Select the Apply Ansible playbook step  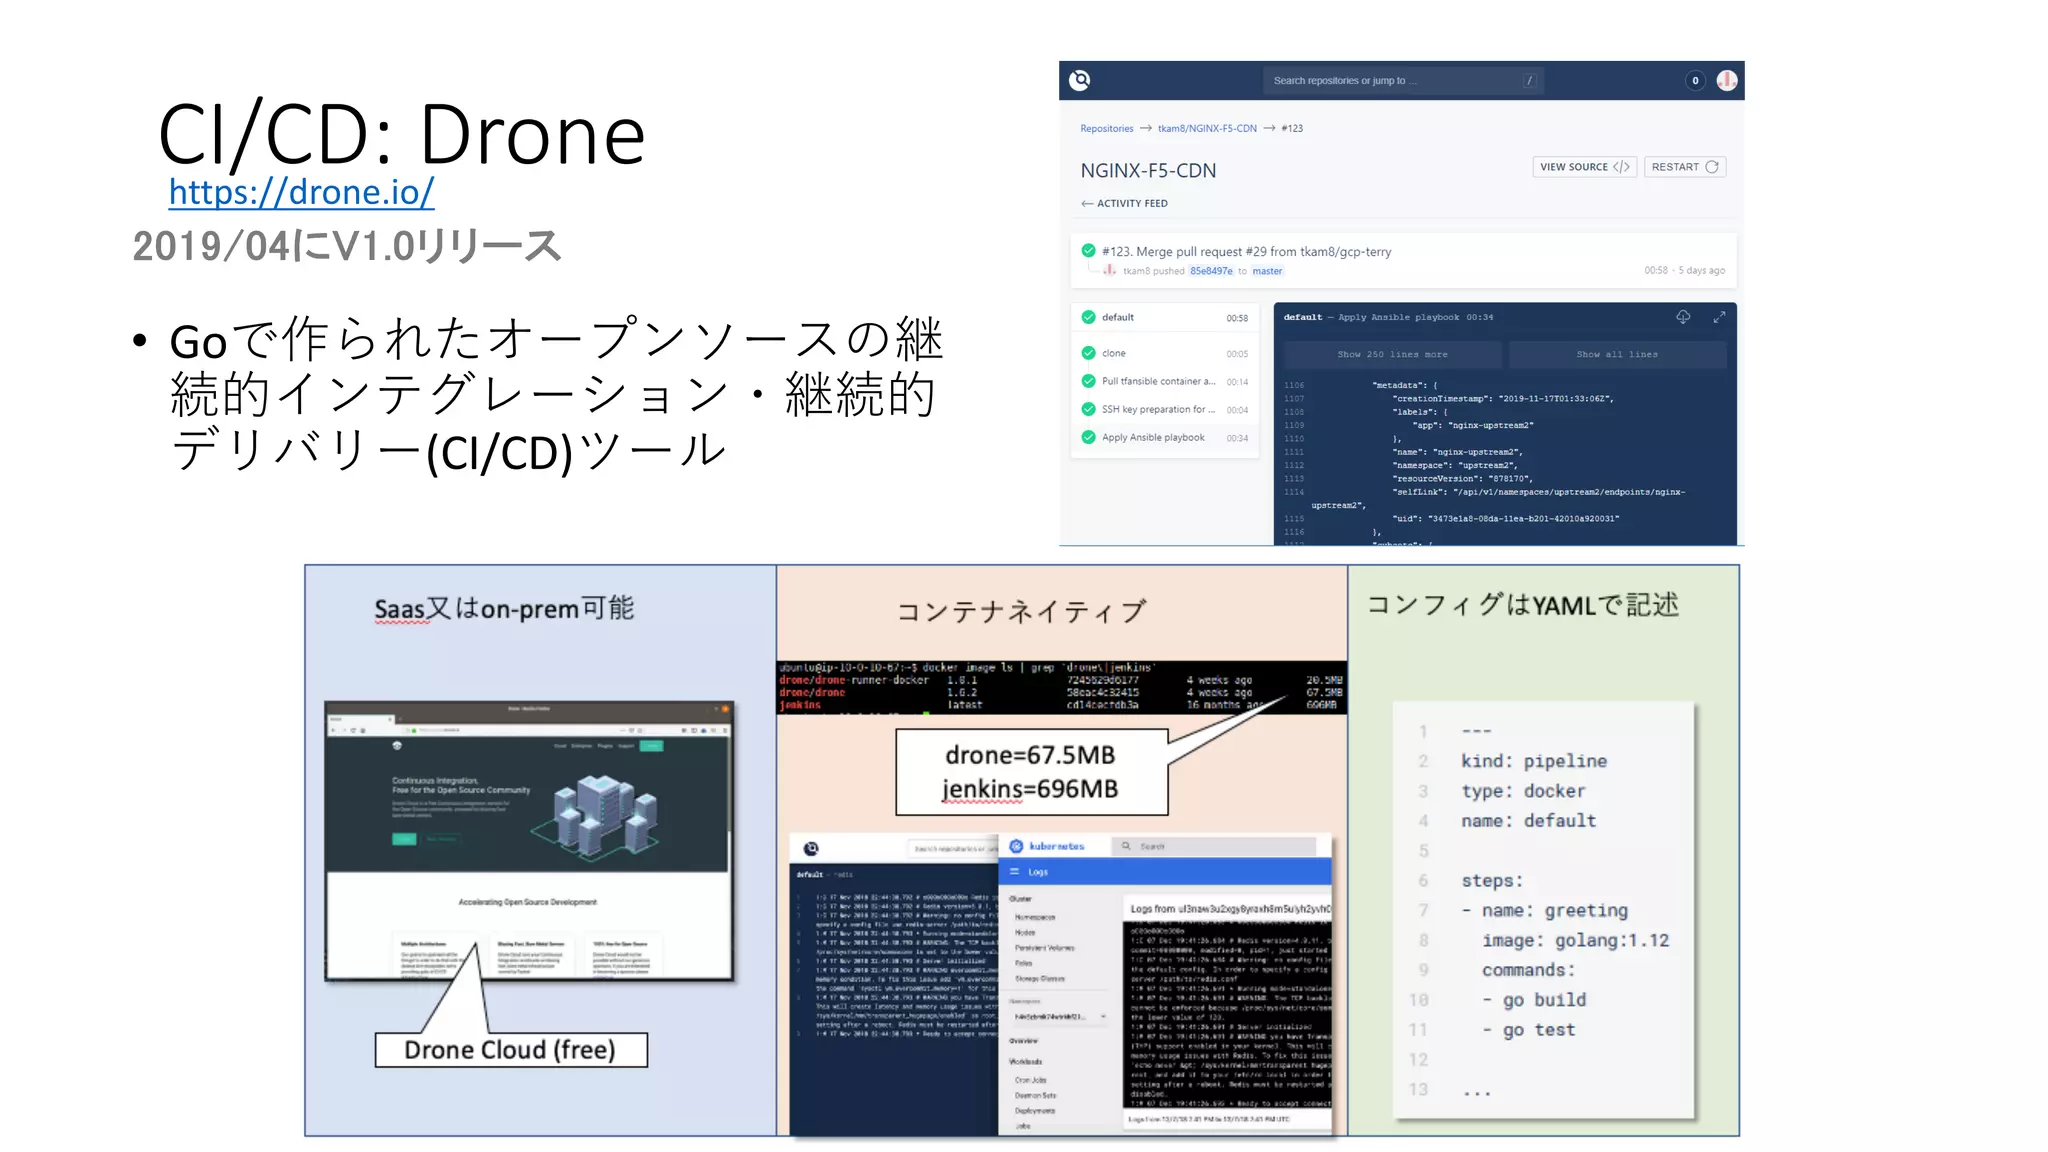click(1165, 437)
